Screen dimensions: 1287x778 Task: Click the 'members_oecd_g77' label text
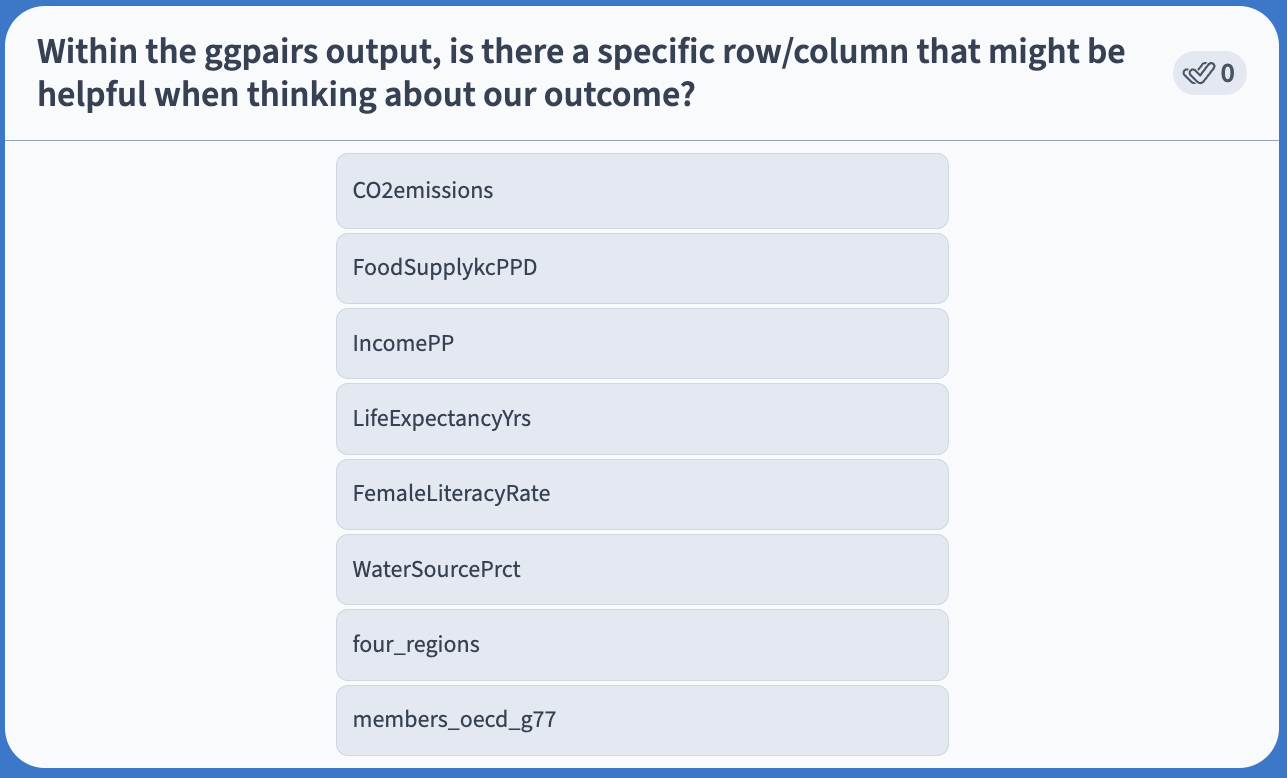(454, 720)
